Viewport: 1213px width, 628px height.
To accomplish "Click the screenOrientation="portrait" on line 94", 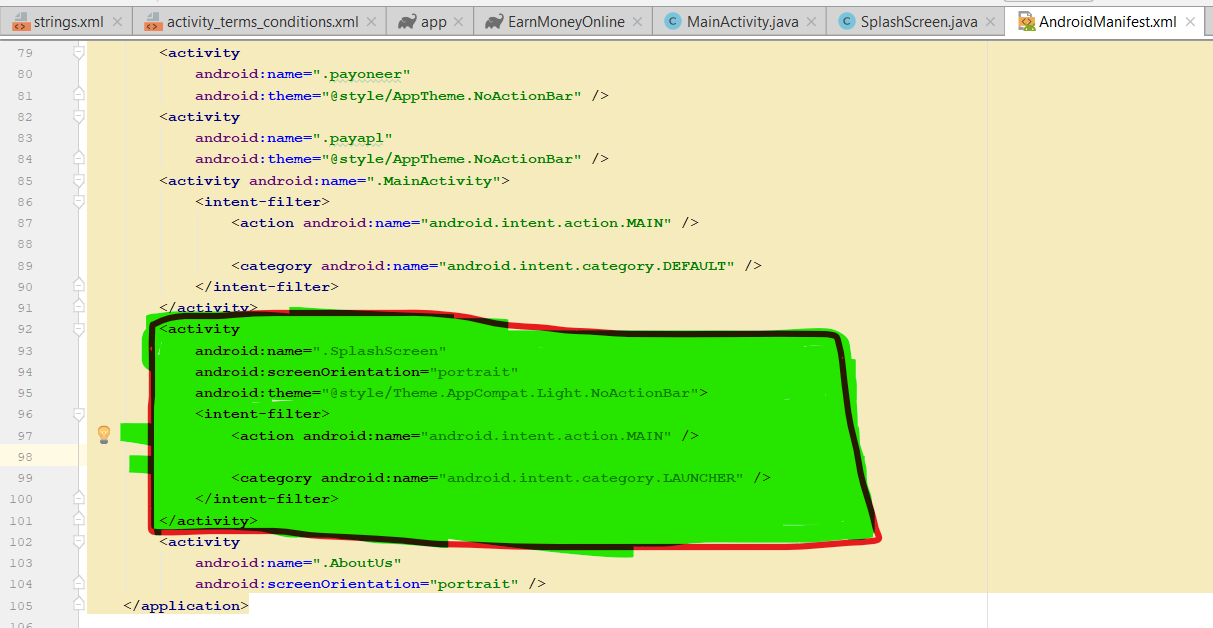I will (x=357, y=372).
